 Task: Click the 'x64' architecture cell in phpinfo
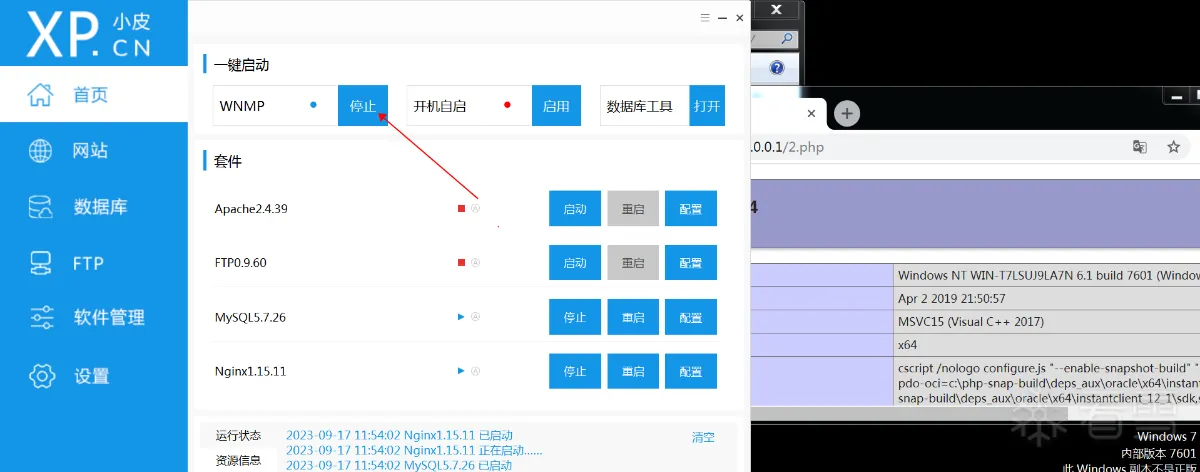tap(1046, 344)
